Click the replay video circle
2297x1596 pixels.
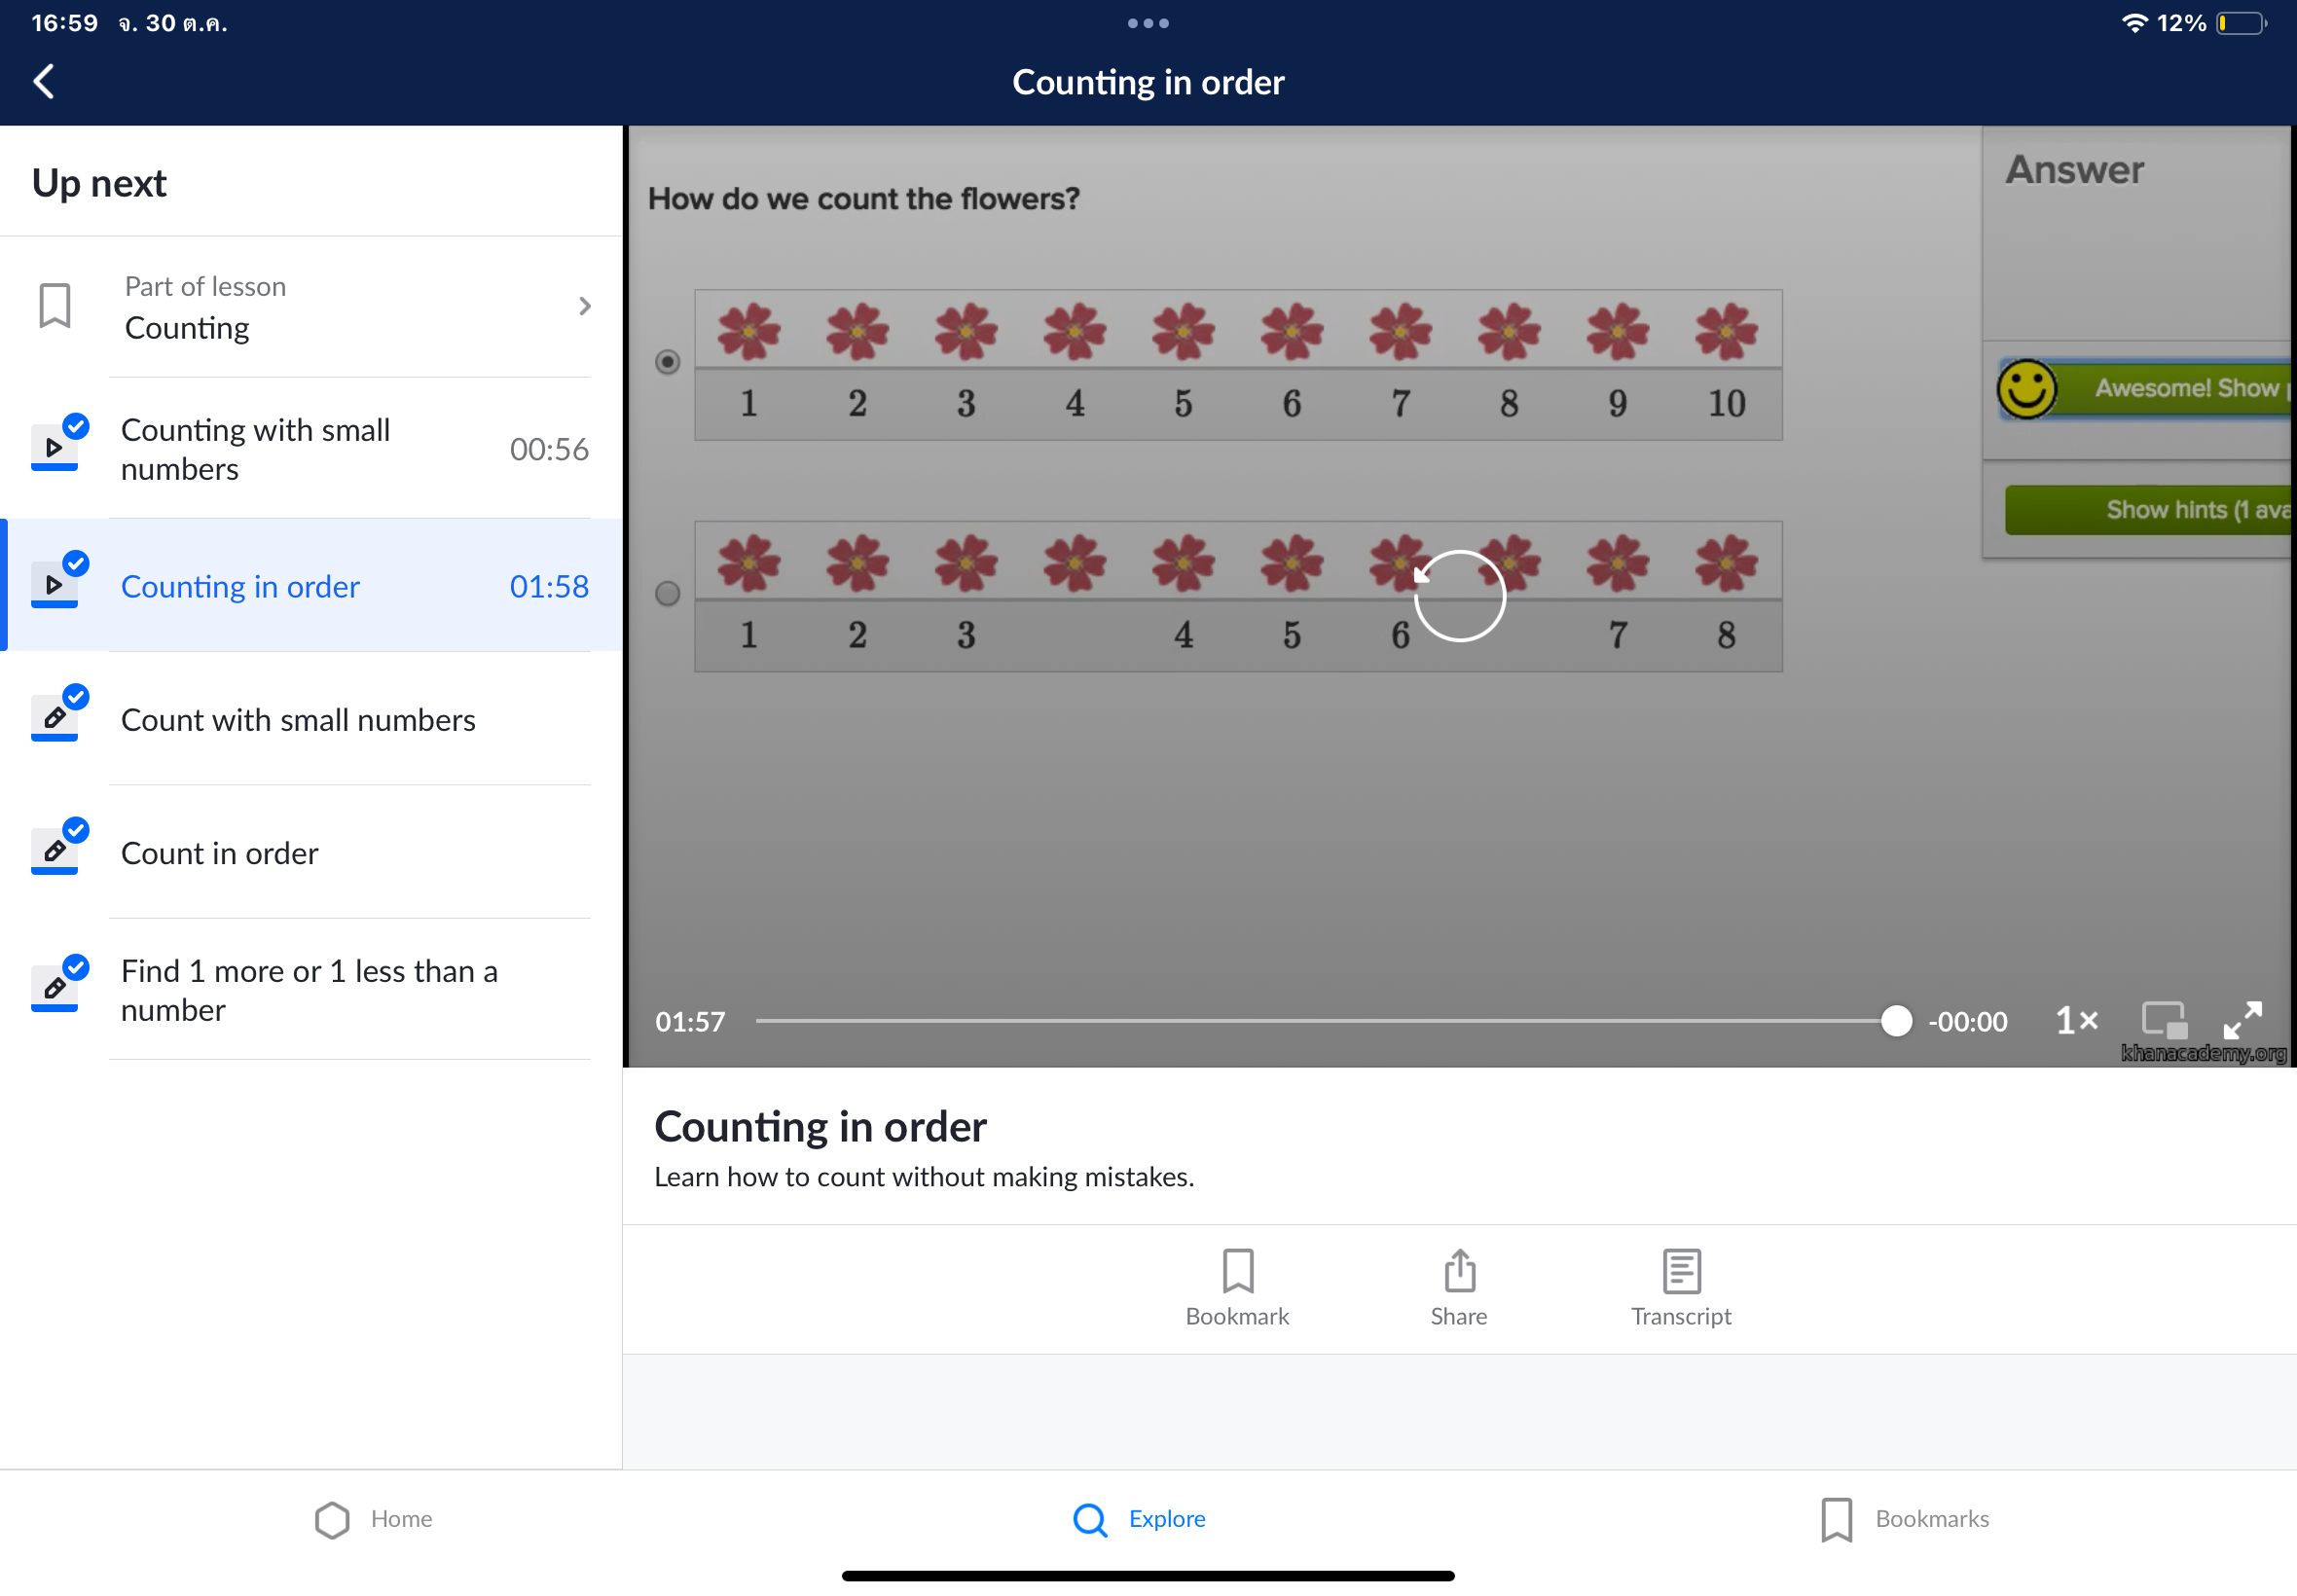(x=1459, y=595)
